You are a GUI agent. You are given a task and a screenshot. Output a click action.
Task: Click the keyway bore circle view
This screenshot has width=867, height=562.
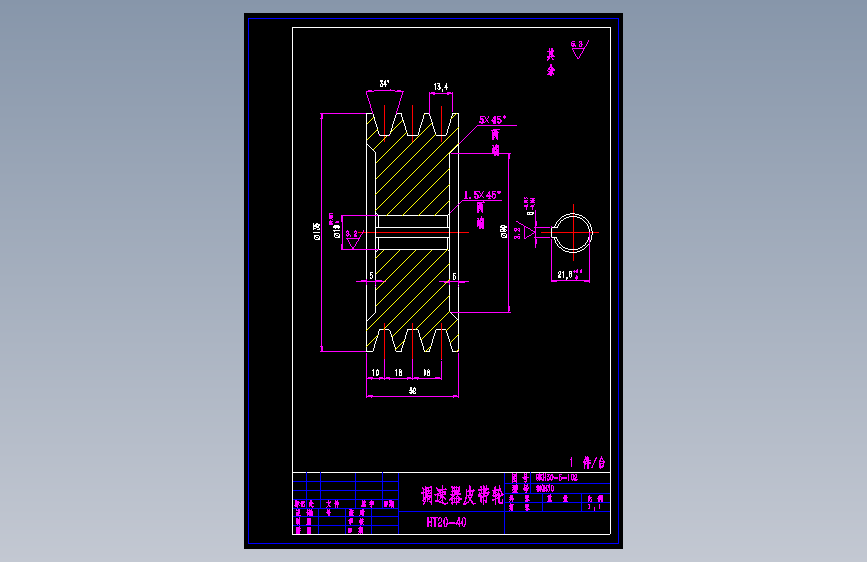(x=573, y=233)
